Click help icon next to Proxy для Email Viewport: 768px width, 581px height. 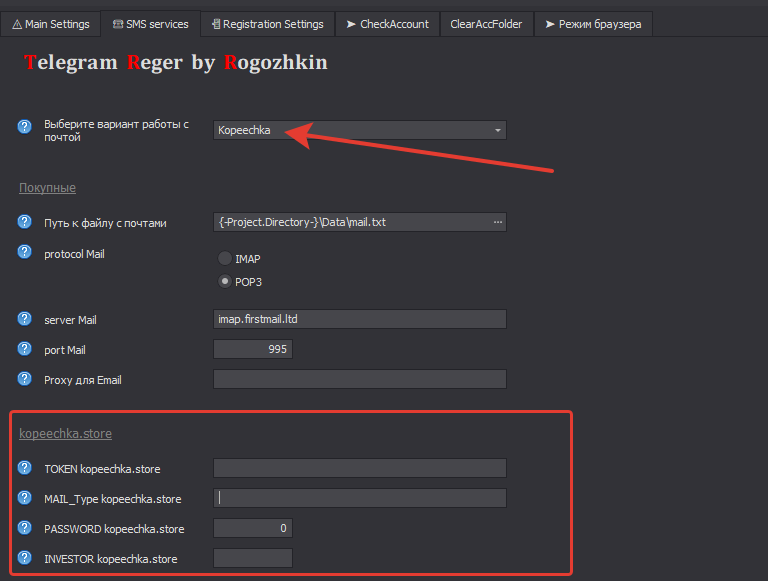click(x=24, y=379)
